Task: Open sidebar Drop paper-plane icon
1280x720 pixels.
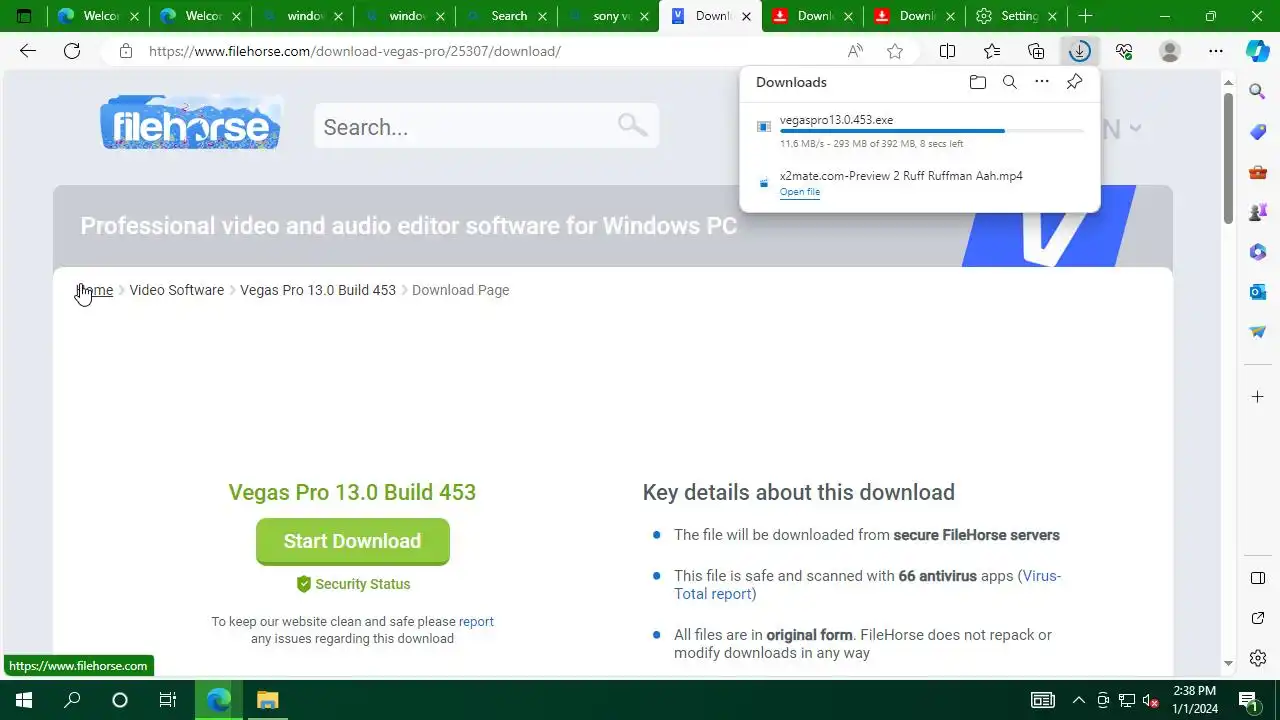Action: (x=1258, y=332)
